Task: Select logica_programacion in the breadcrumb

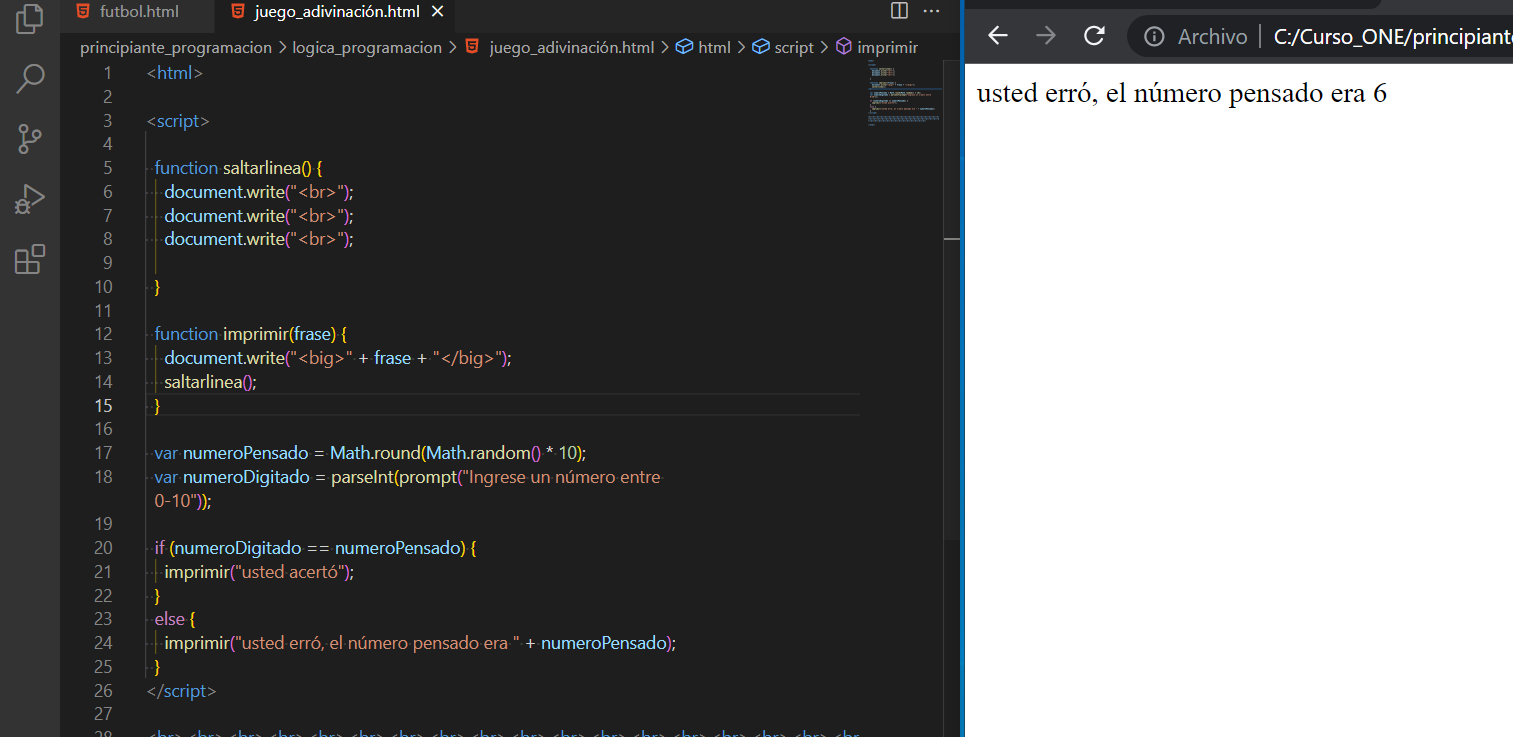Action: [367, 47]
